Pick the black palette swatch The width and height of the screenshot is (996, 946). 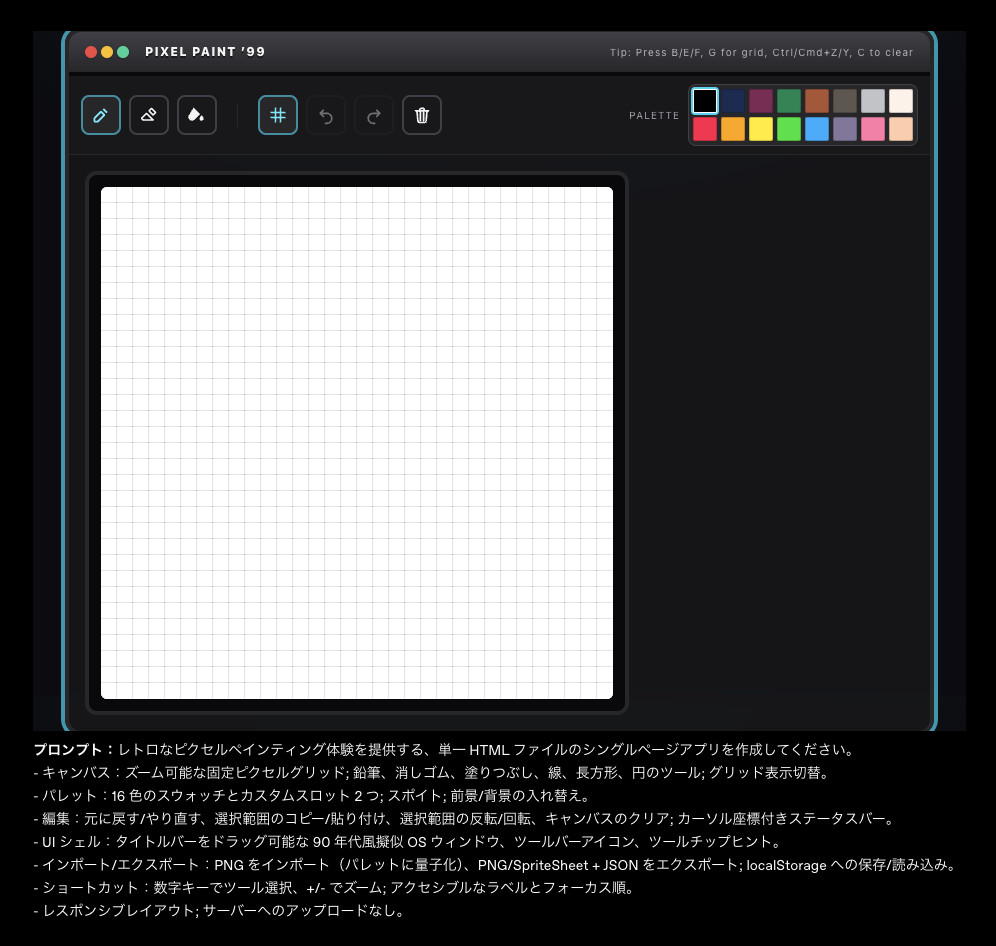click(x=705, y=101)
